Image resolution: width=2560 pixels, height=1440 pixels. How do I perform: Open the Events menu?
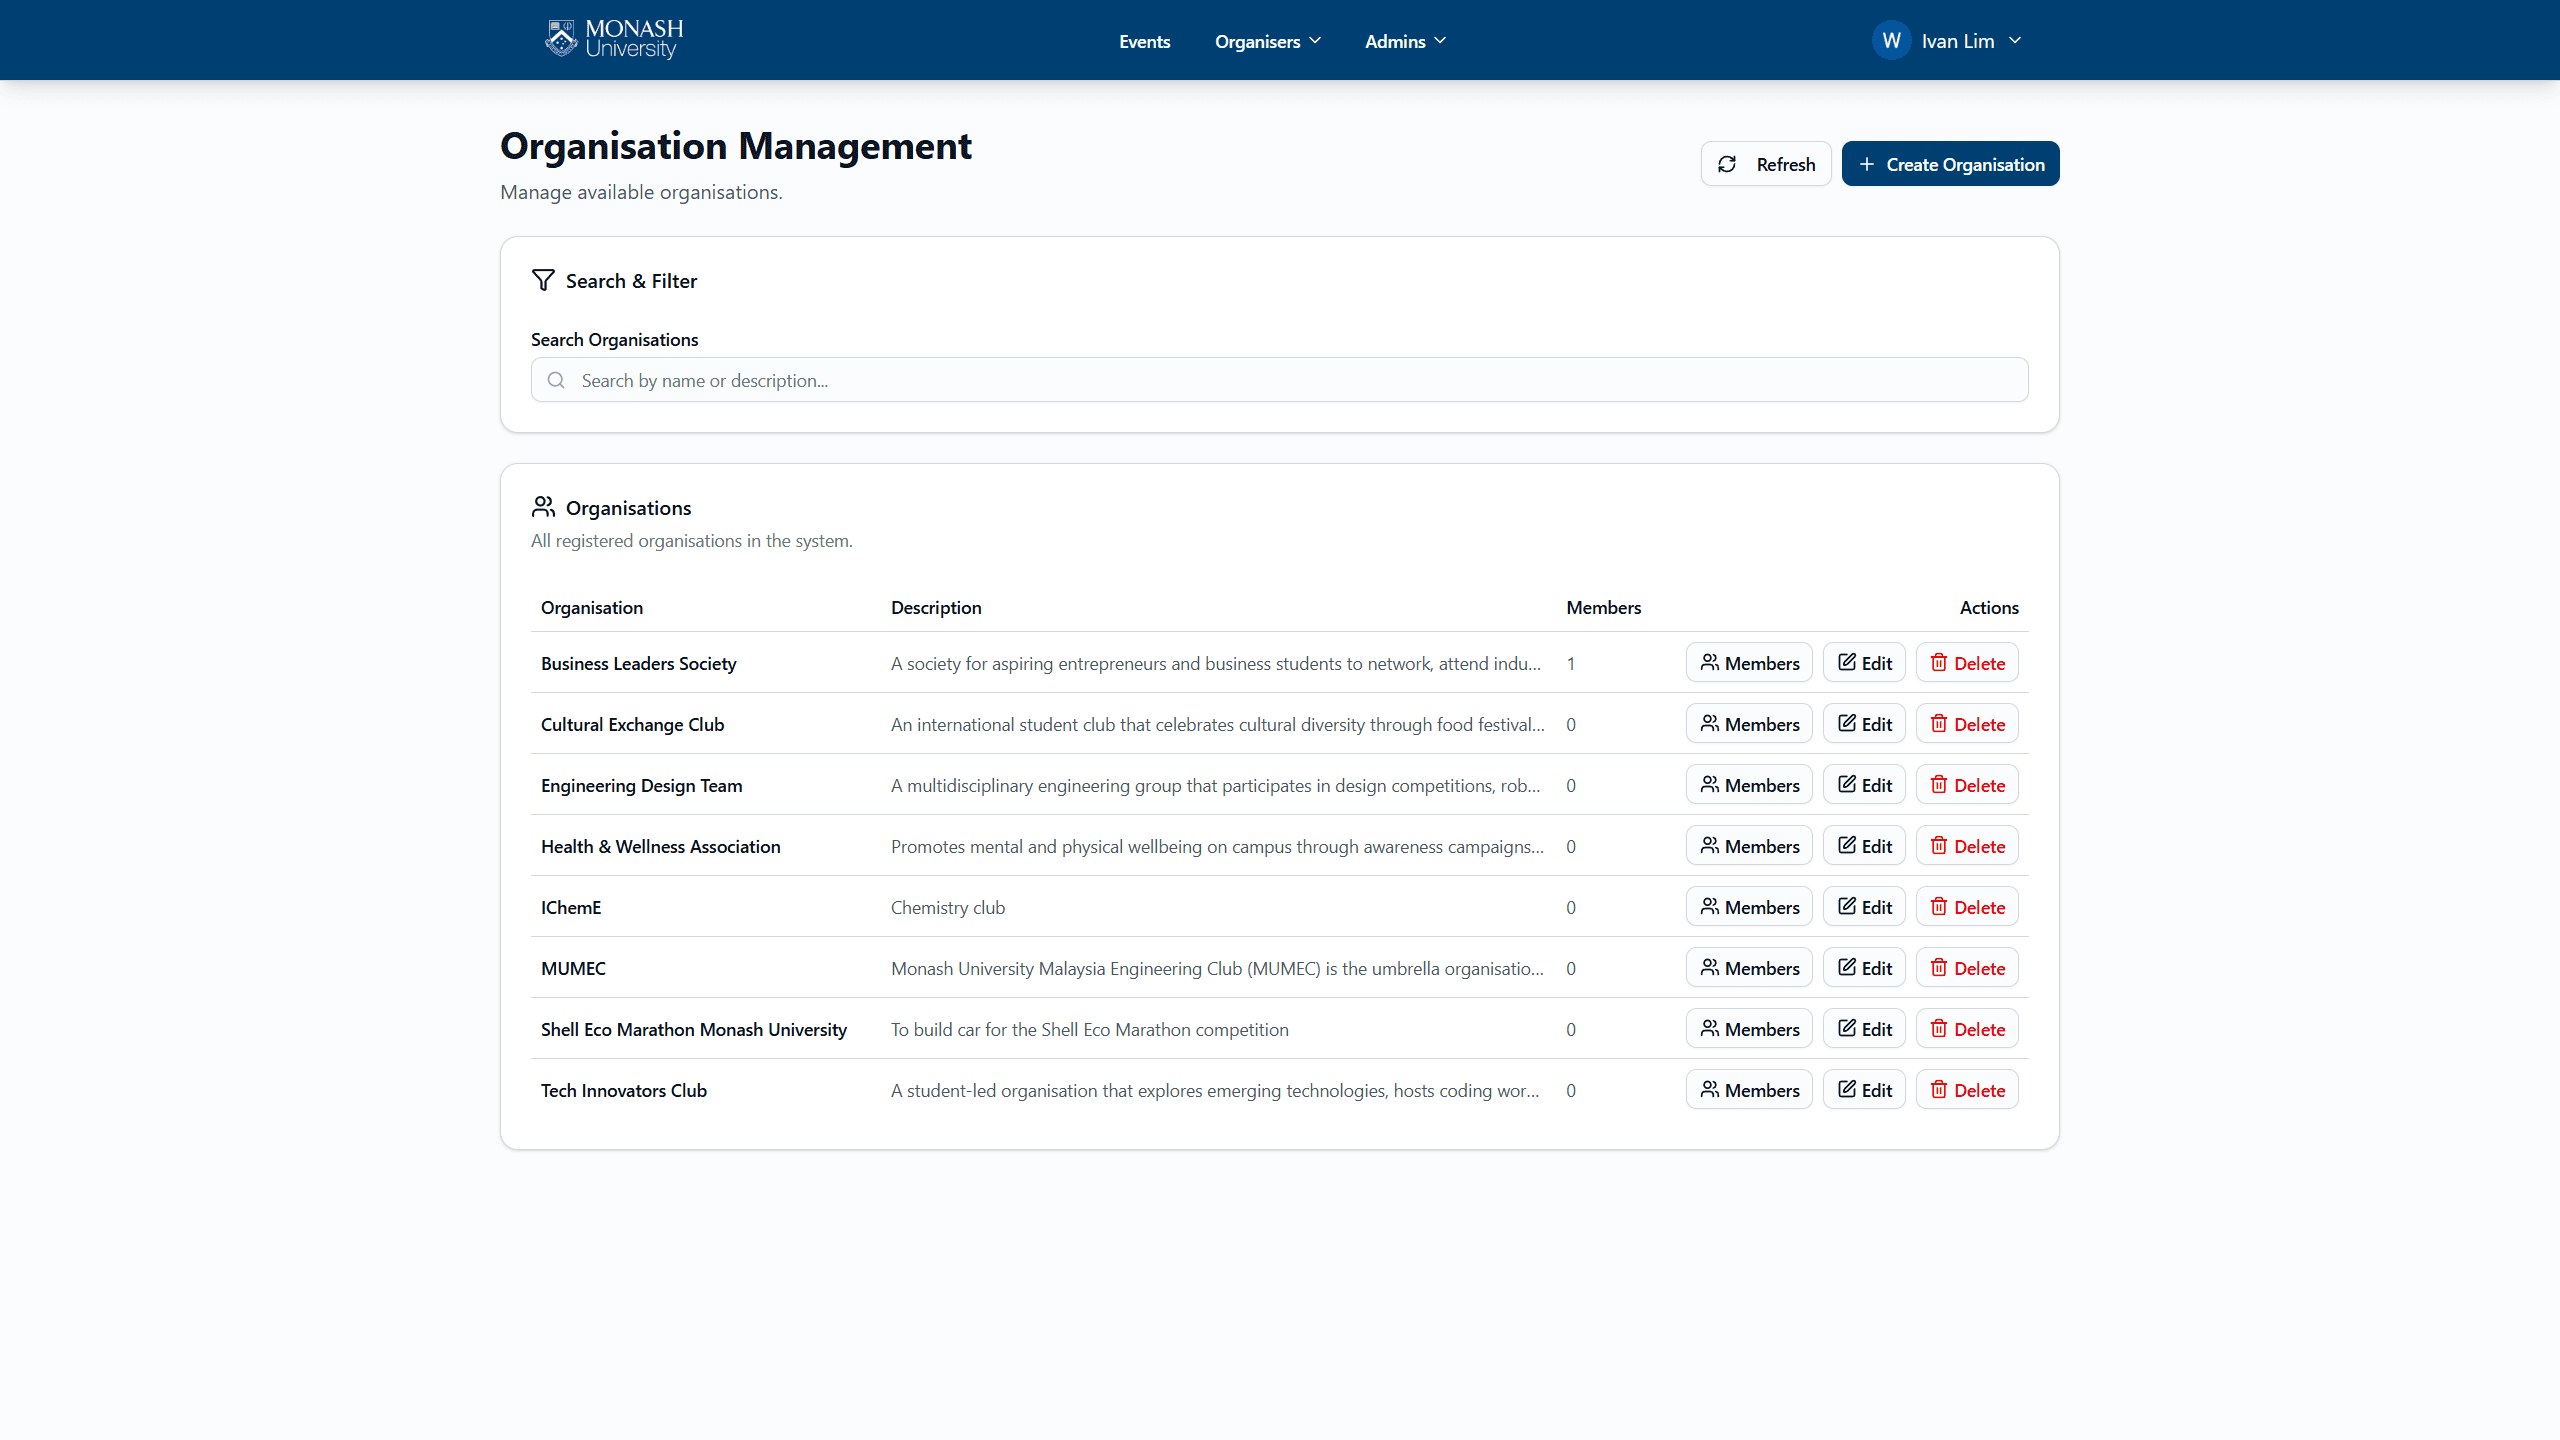click(x=1144, y=41)
